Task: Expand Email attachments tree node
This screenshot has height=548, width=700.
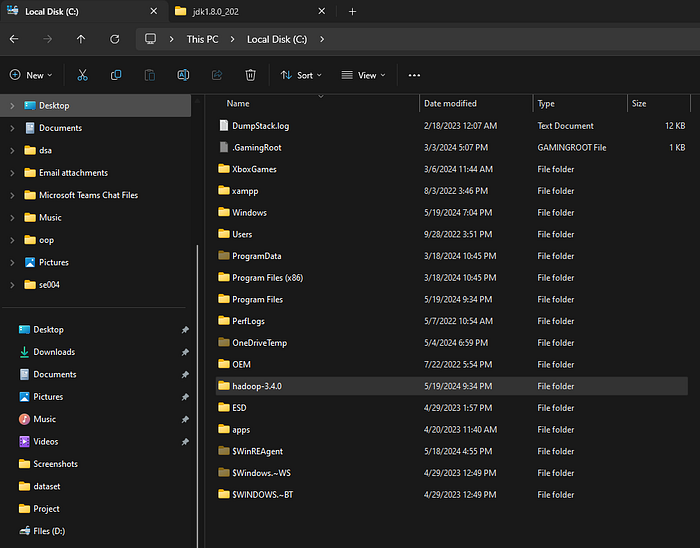Action: (x=12, y=173)
